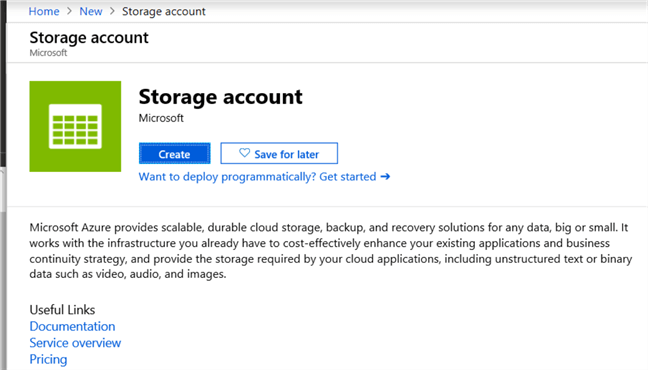Screen dimensions: 648x370
Task: Click the Create button
Action: [174, 154]
